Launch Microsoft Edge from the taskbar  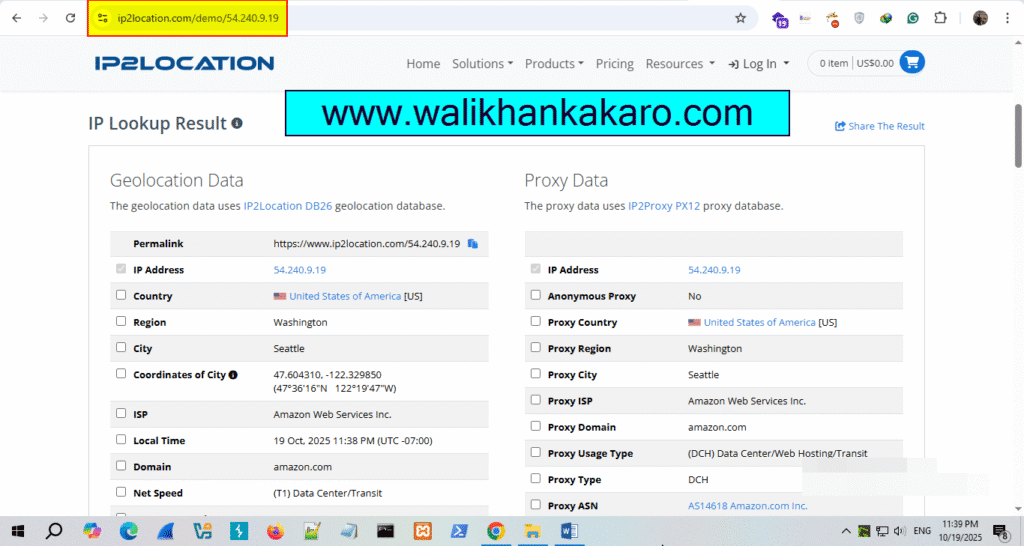[x=129, y=531]
